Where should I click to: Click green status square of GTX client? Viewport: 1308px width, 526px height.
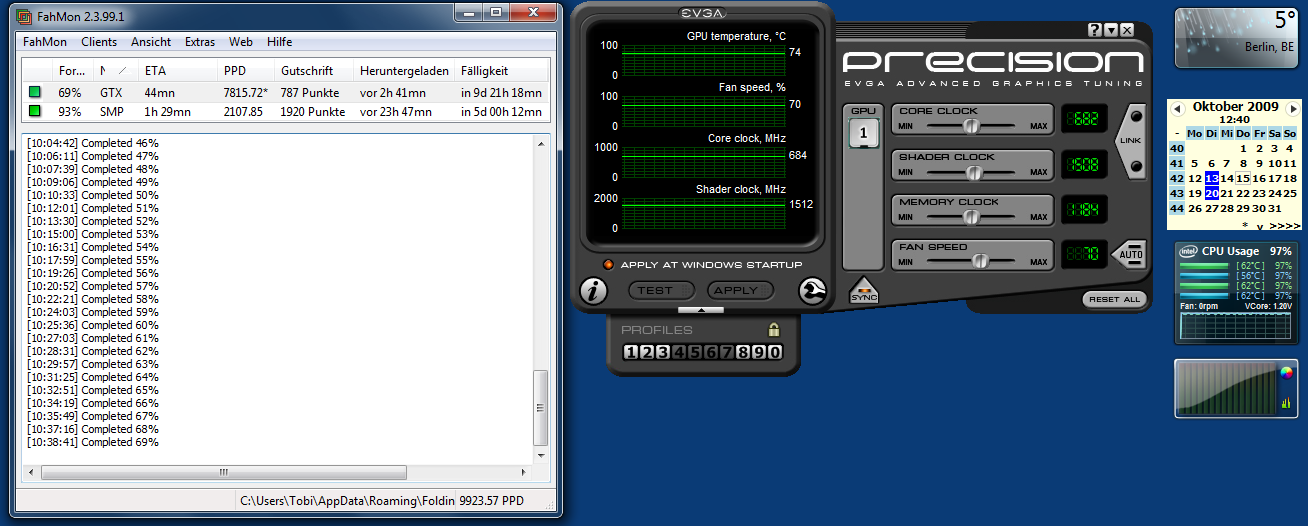click(35, 92)
